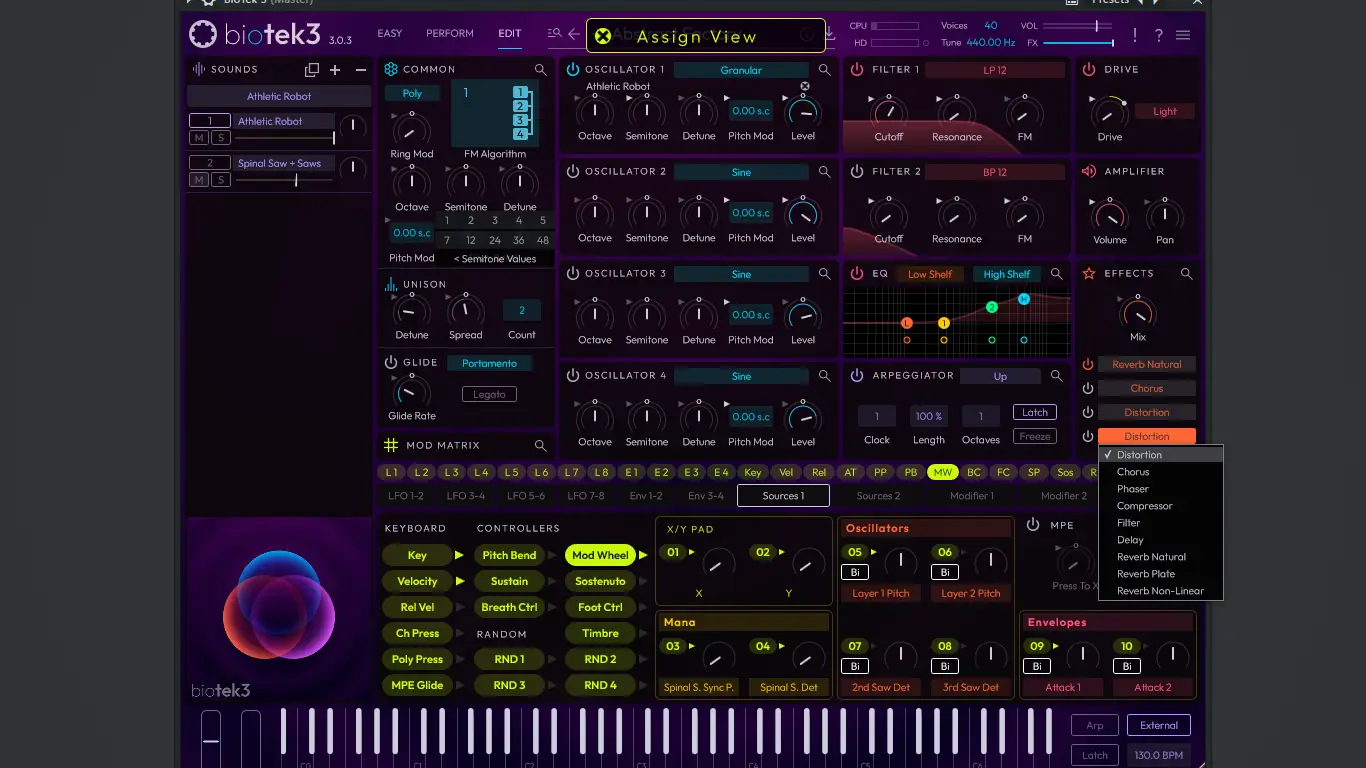The image size is (1366, 768).
Task: Open the Common section search magnifier
Action: click(541, 70)
